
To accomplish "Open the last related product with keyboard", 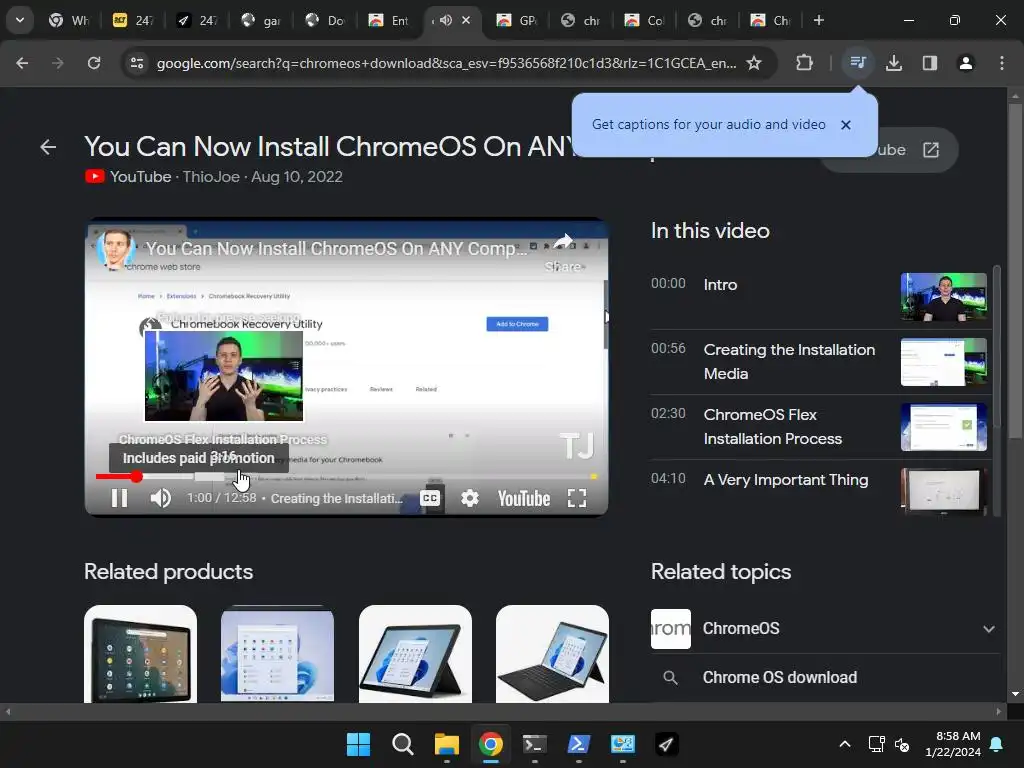I will tap(552, 654).
